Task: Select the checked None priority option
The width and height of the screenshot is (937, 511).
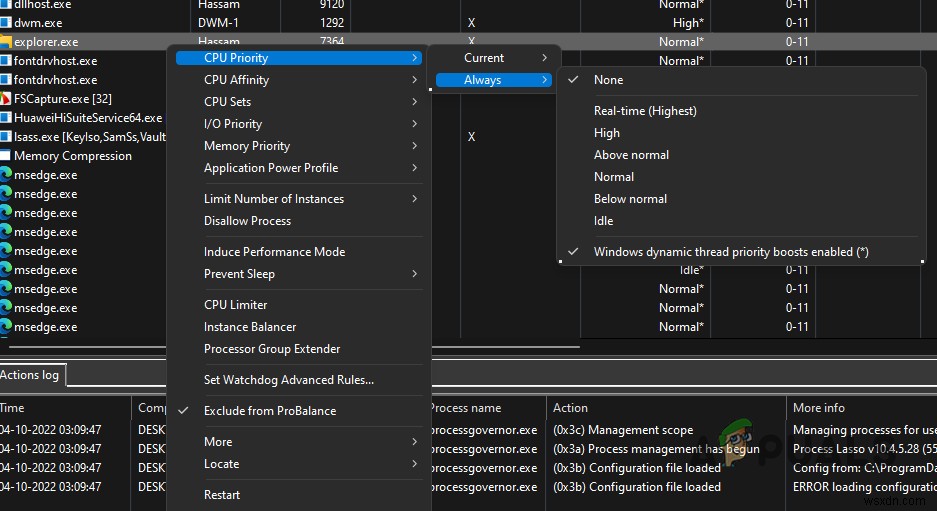Action: 608,80
